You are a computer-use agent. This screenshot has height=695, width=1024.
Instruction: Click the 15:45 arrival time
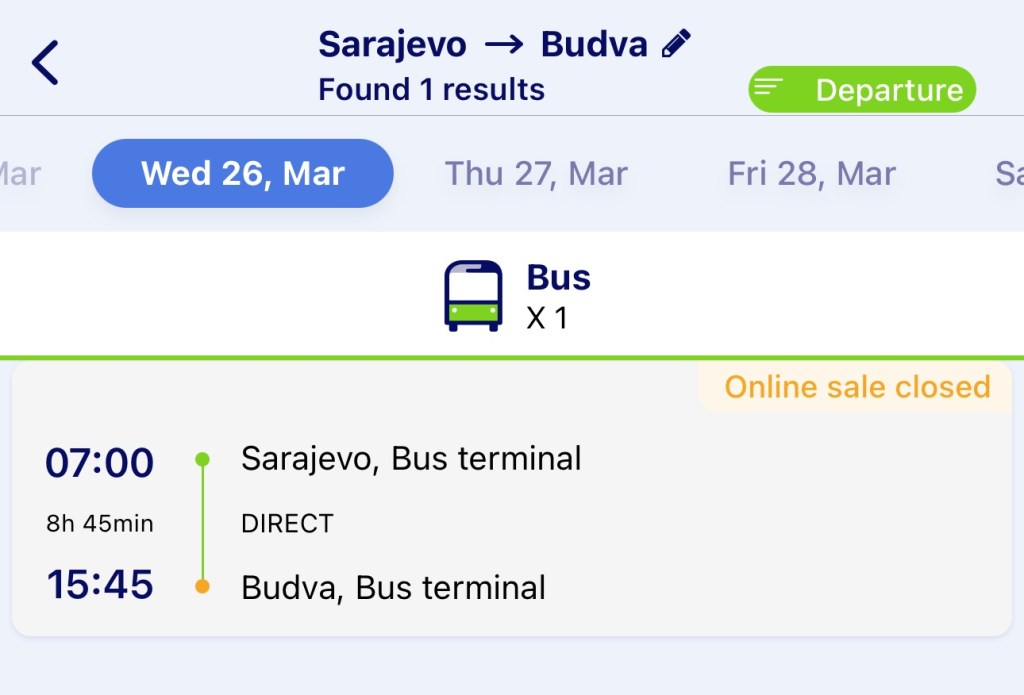(x=100, y=585)
